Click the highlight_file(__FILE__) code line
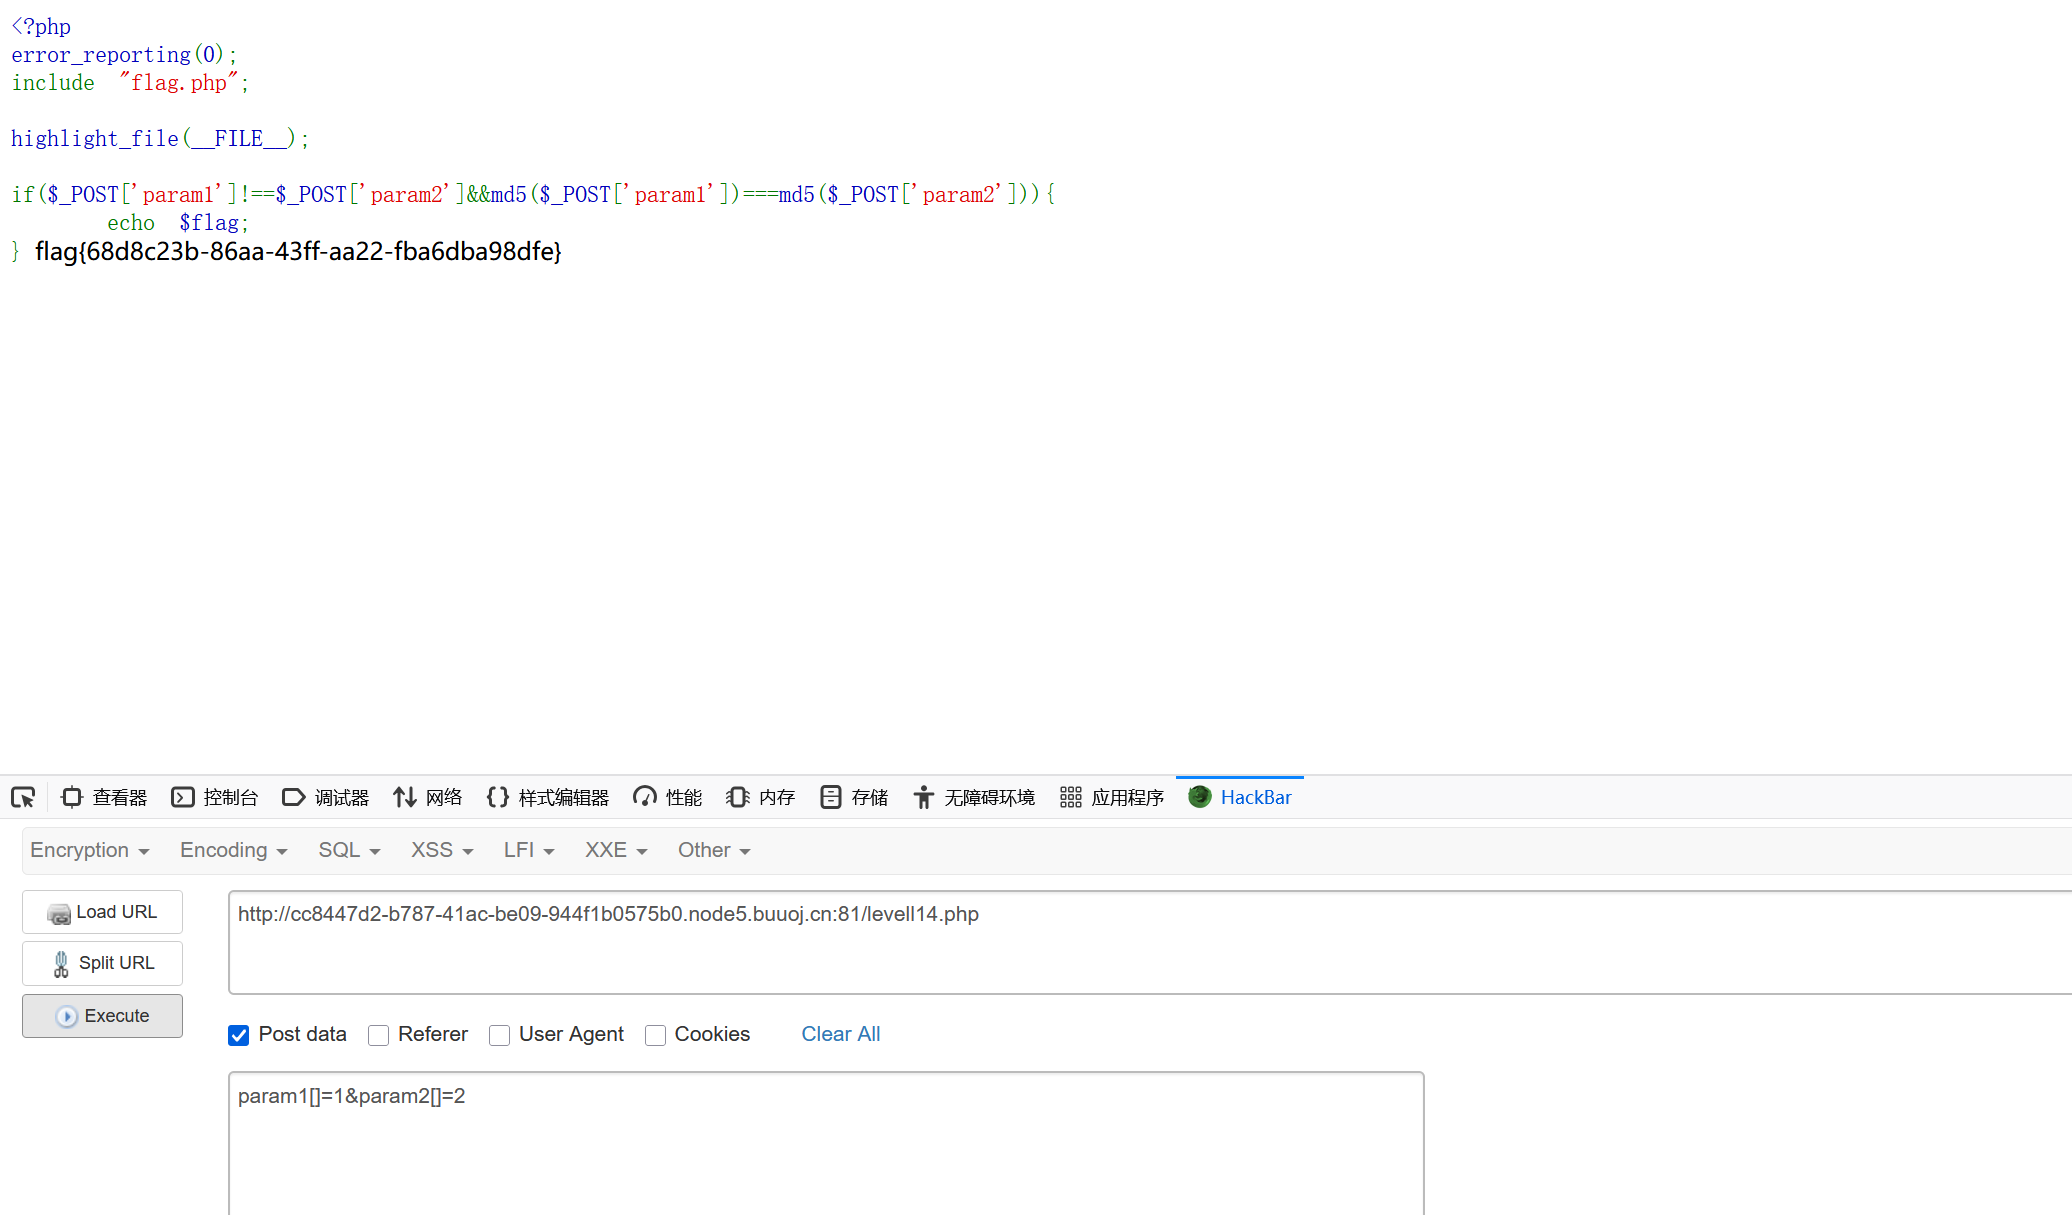Image resolution: width=2072 pixels, height=1215 pixels. click(160, 138)
